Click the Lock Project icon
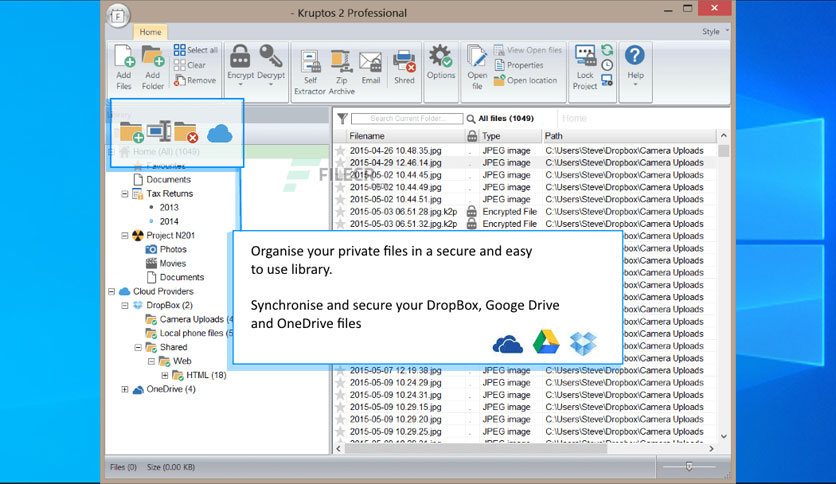 pyautogui.click(x=585, y=57)
